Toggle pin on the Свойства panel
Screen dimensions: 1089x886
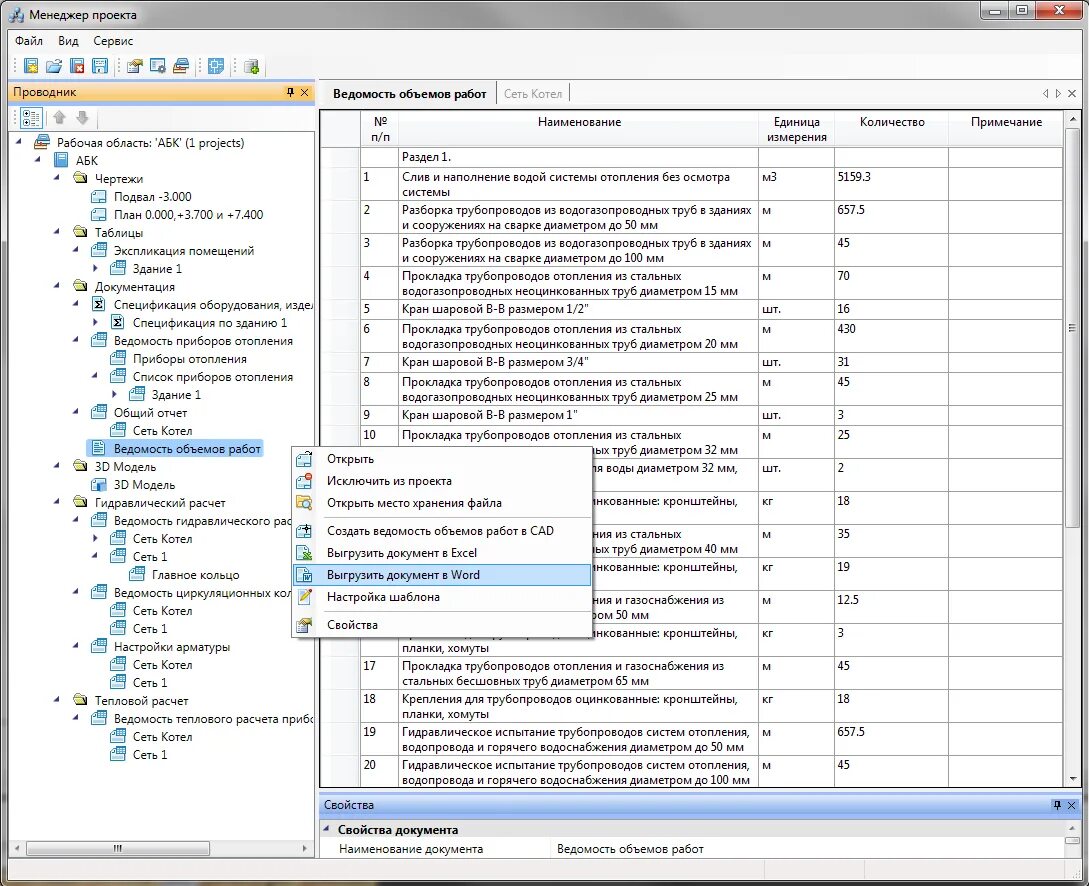(1057, 805)
